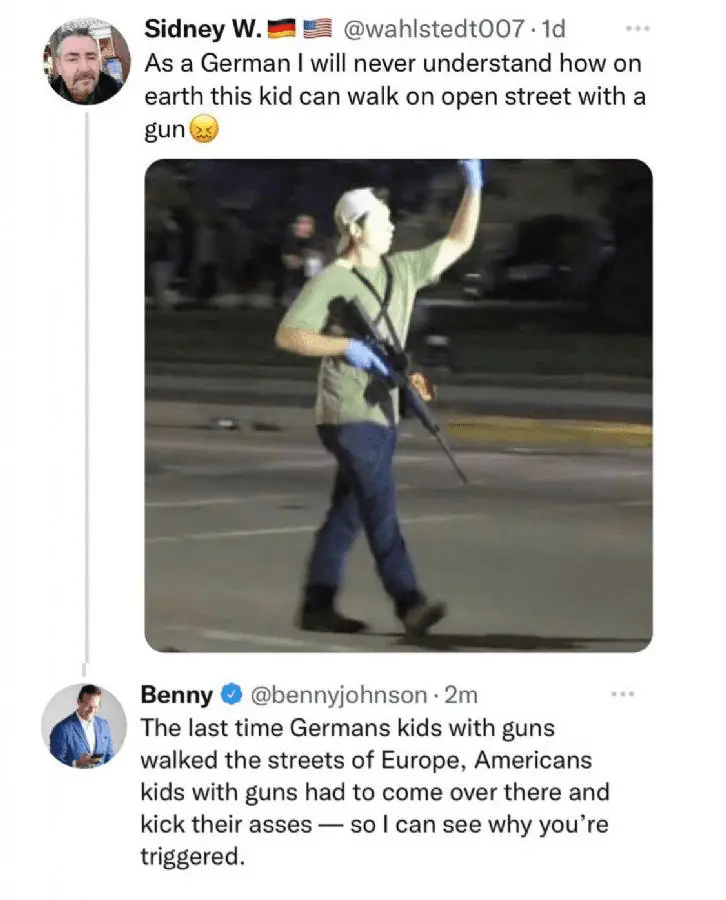Open more options on Sidney W.'s tweet
The width and height of the screenshot is (726, 900).
[637, 31]
